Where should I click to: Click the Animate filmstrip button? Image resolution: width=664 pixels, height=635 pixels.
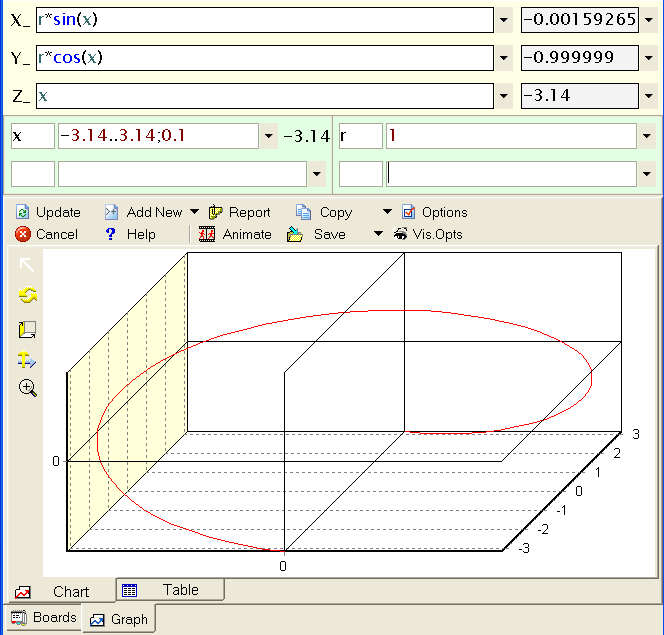tap(235, 234)
